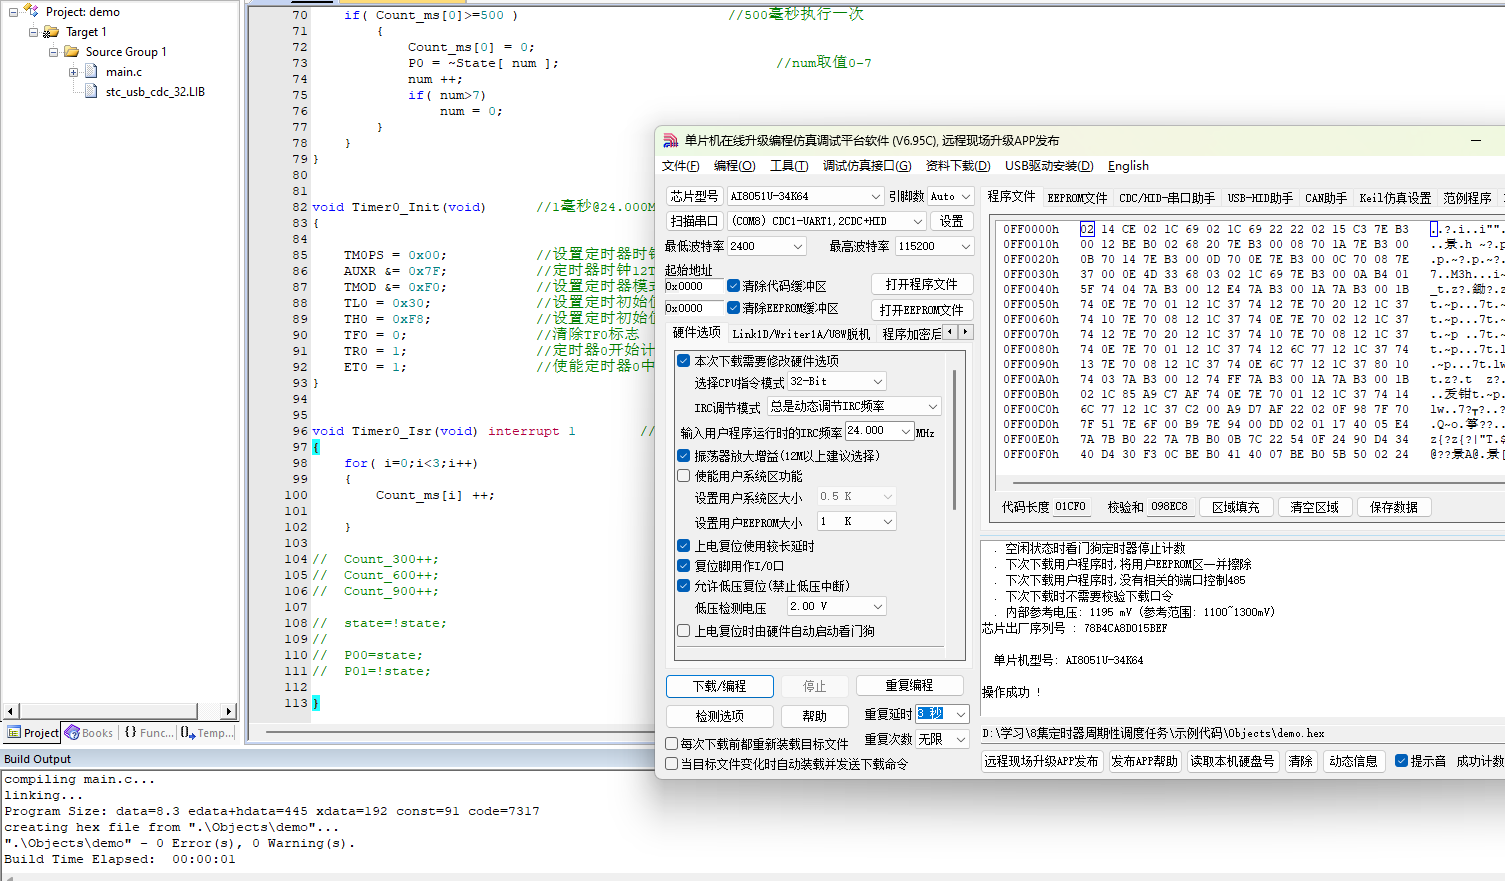Click the Source Group 1 folder icon

click(71, 51)
